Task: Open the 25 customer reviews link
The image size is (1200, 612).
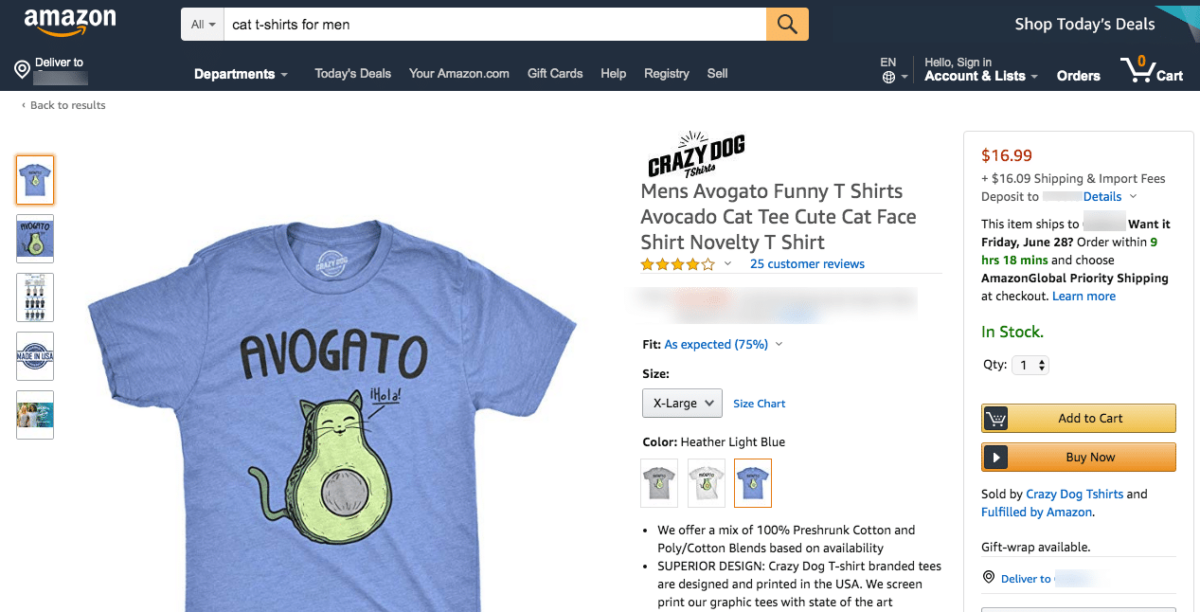Action: tap(807, 264)
